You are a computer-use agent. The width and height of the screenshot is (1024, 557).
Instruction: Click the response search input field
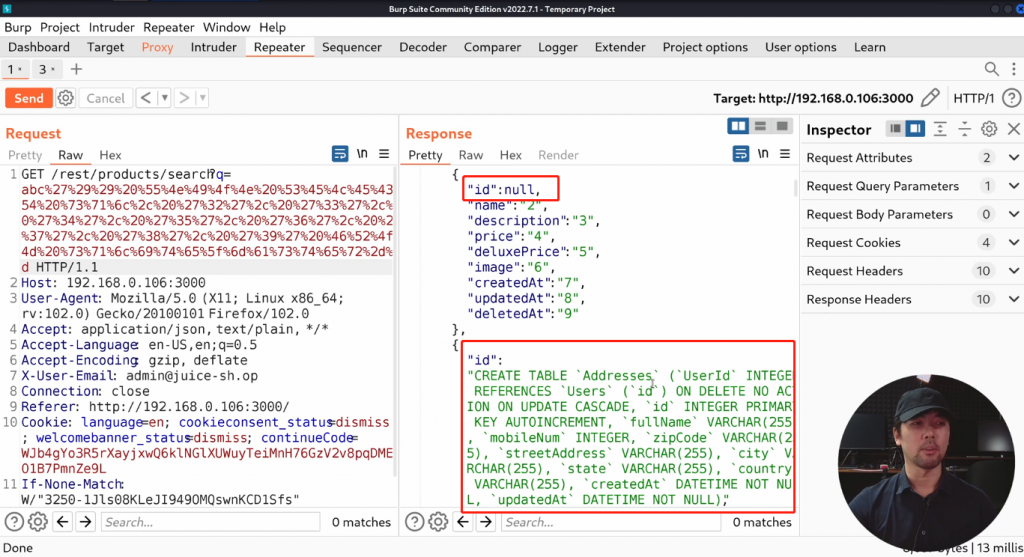pyautogui.click(x=611, y=522)
